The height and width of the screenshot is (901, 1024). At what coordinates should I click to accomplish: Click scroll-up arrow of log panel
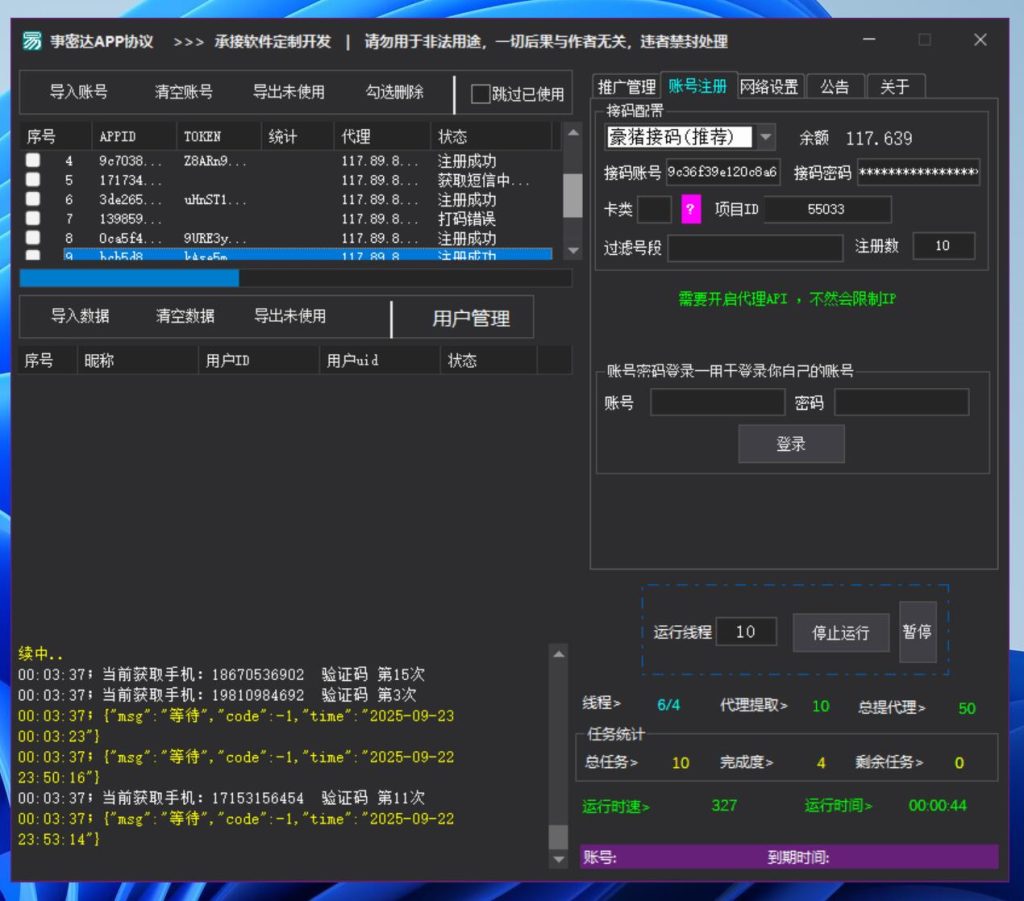pos(558,653)
